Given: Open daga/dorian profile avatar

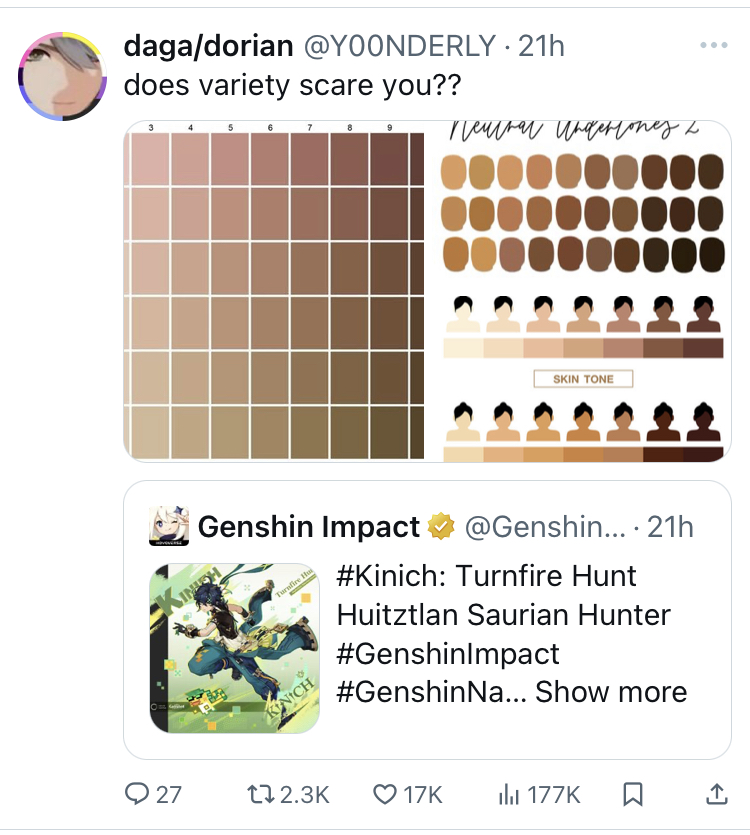Looking at the screenshot, I should click(63, 76).
